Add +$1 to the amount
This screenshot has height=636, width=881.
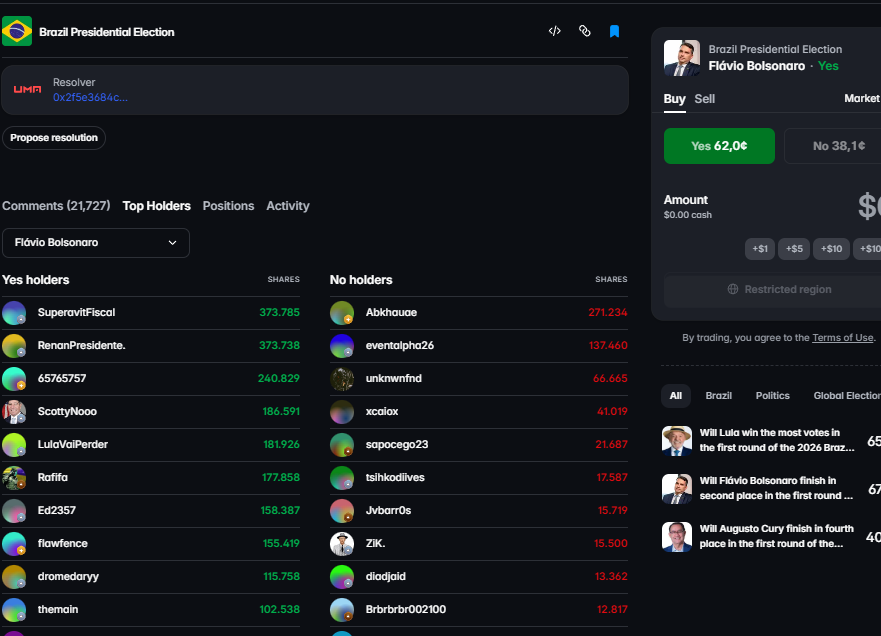(x=760, y=249)
